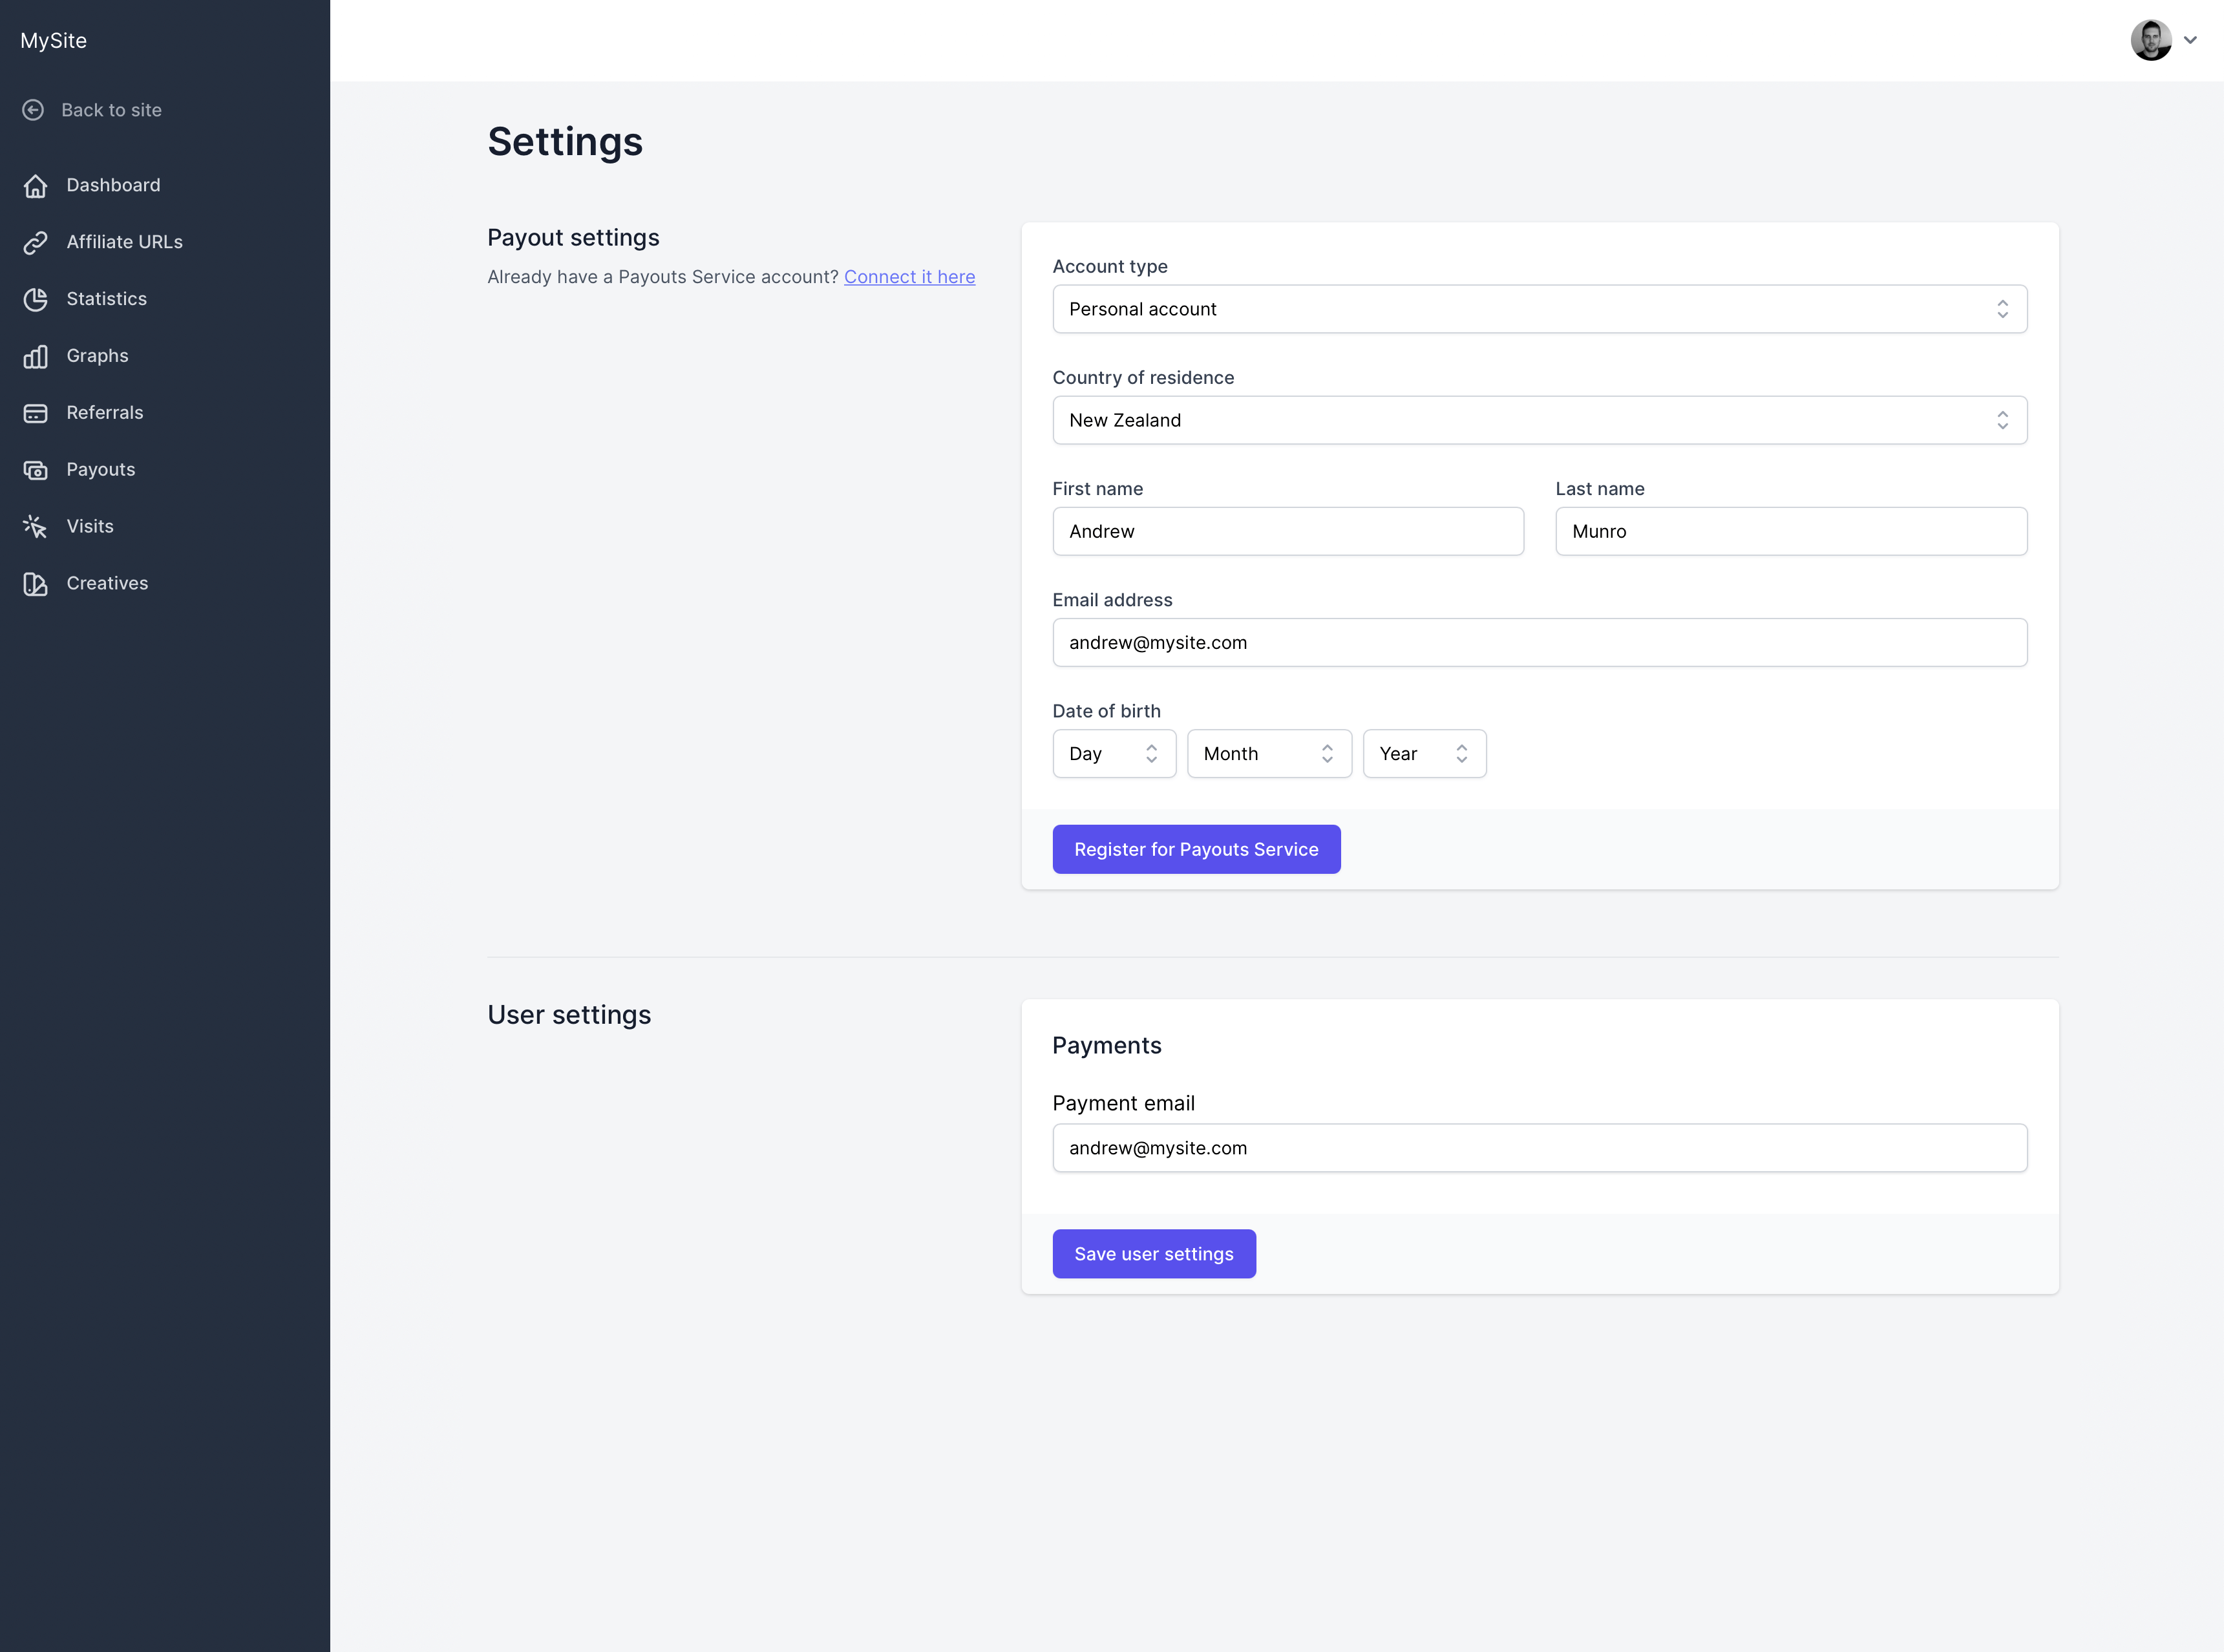
Task: Follow the Connect it here link
Action: (x=909, y=277)
